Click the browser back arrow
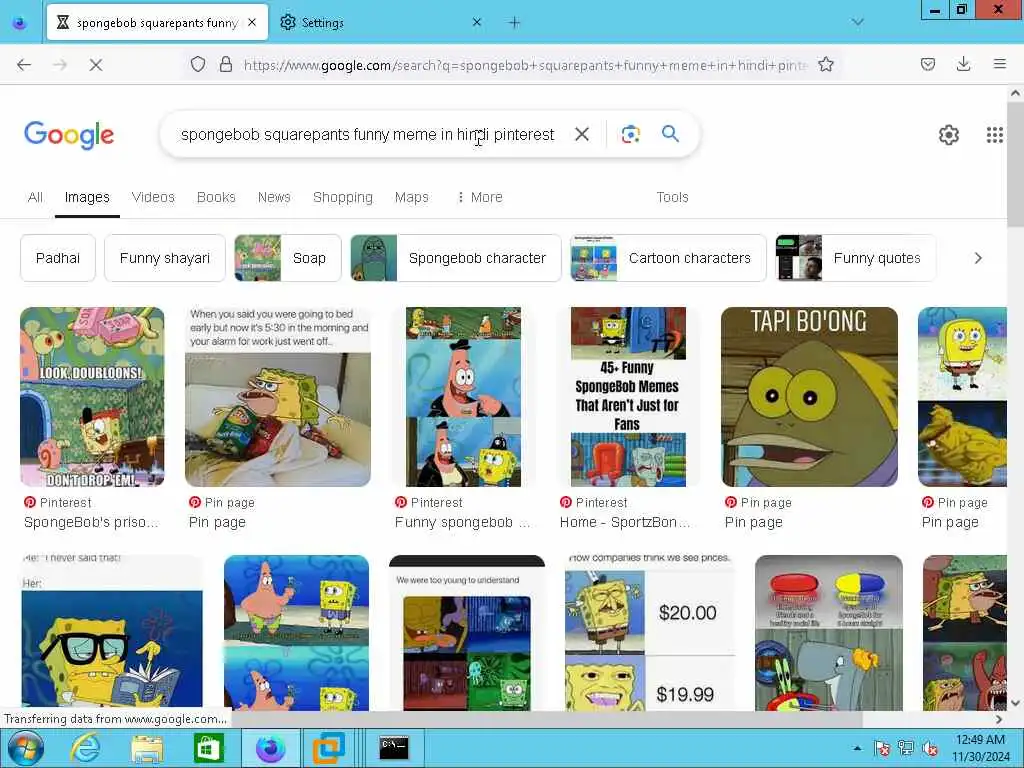The height and width of the screenshot is (768, 1024). (x=24, y=65)
